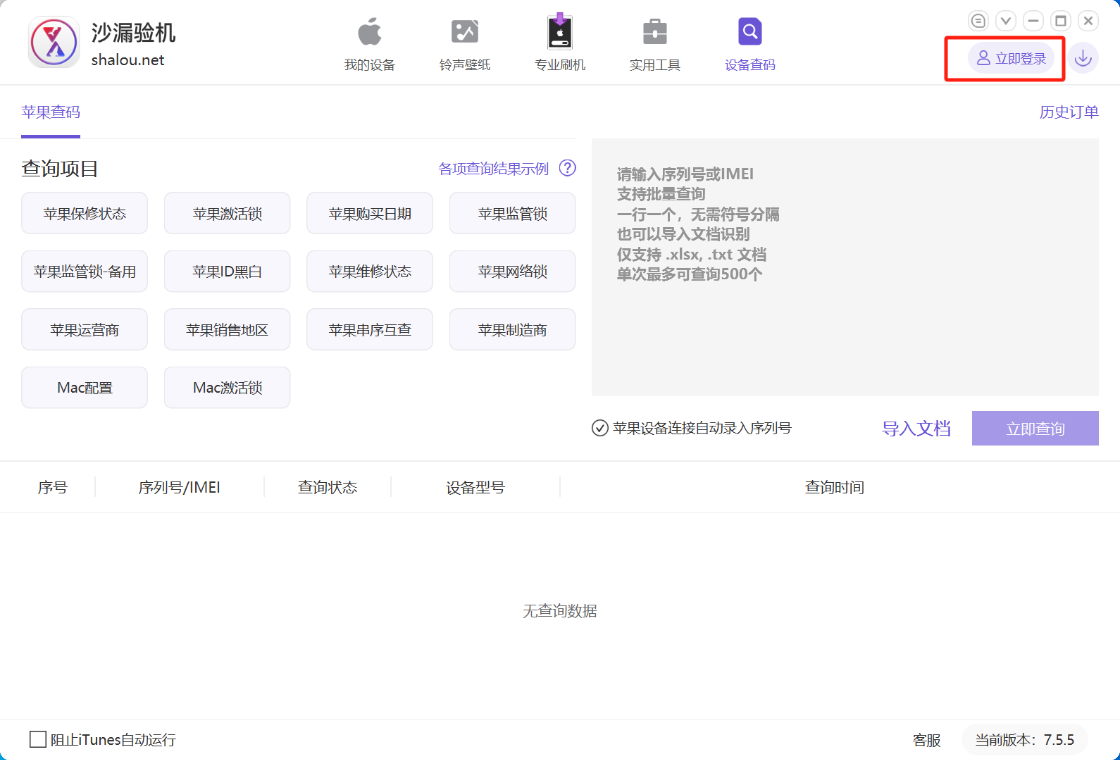The image size is (1120, 760).
Task: Click the serial number/IMEI input area
Action: [x=845, y=267]
